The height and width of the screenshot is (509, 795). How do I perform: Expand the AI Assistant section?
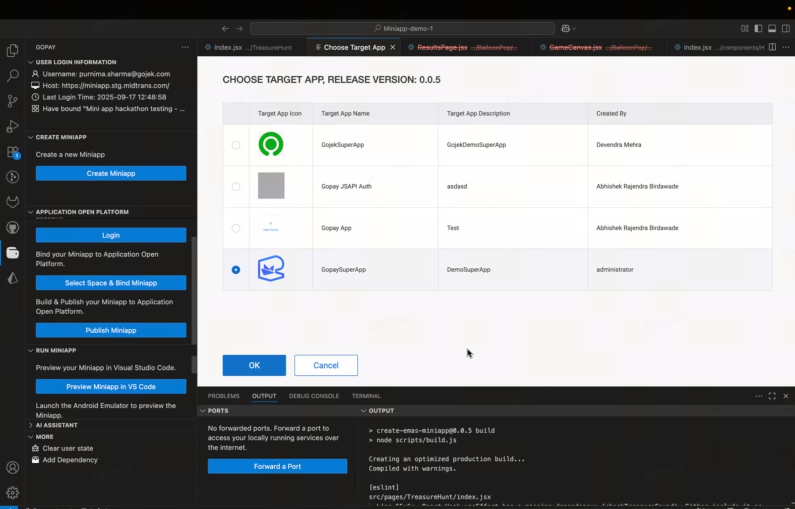tap(30, 425)
